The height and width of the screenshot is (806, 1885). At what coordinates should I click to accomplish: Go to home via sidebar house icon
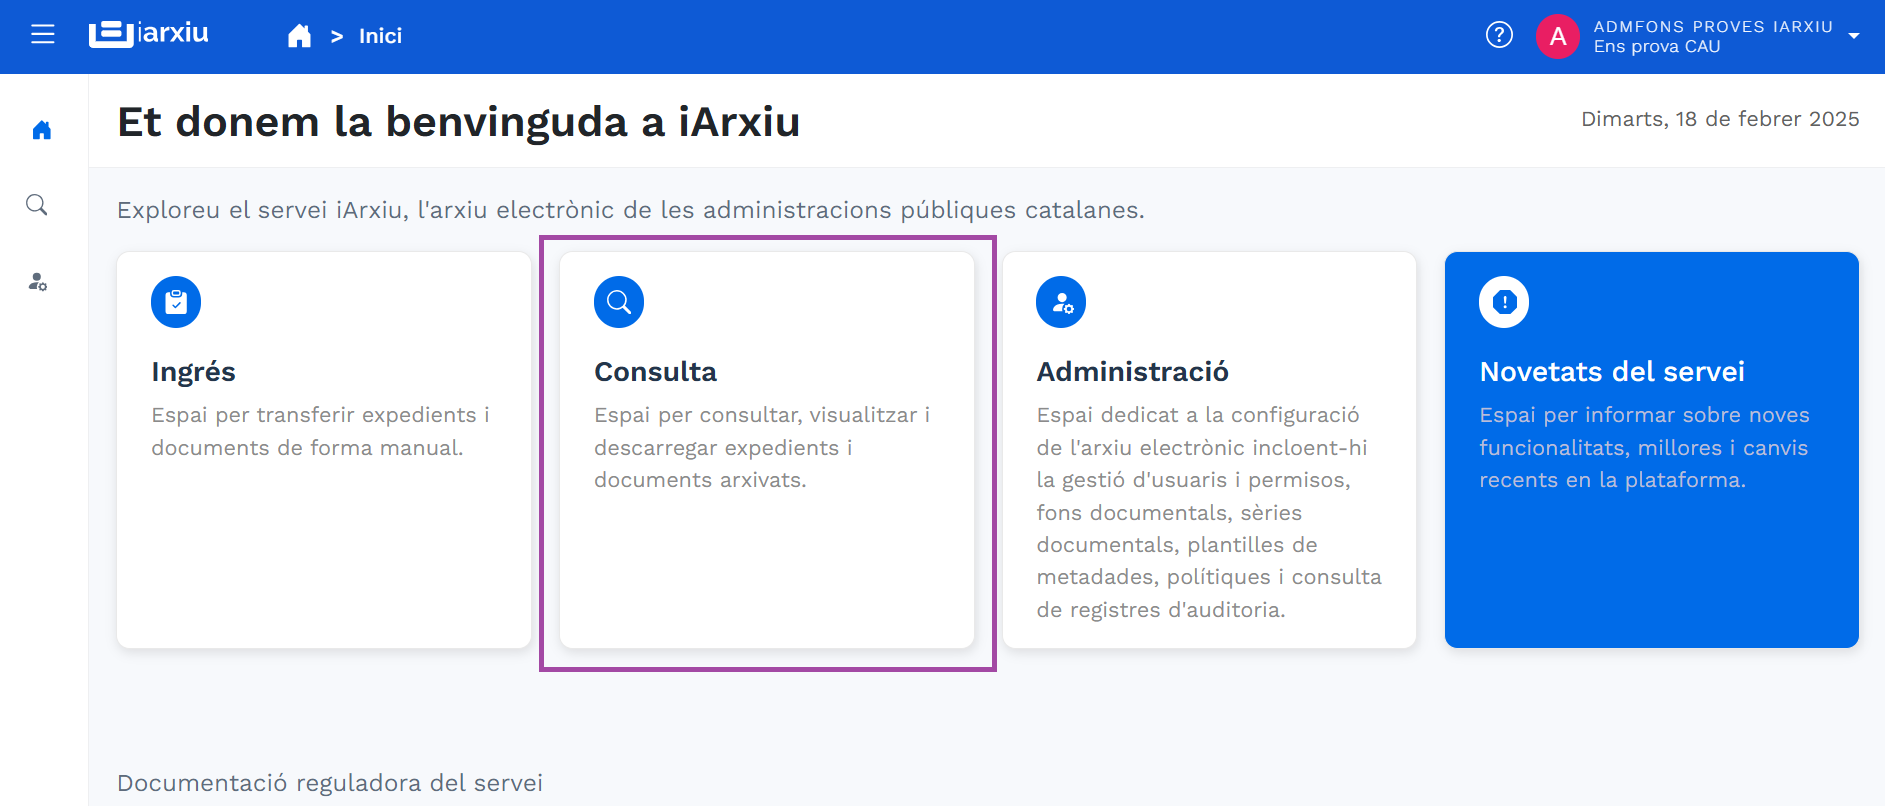coord(42,130)
